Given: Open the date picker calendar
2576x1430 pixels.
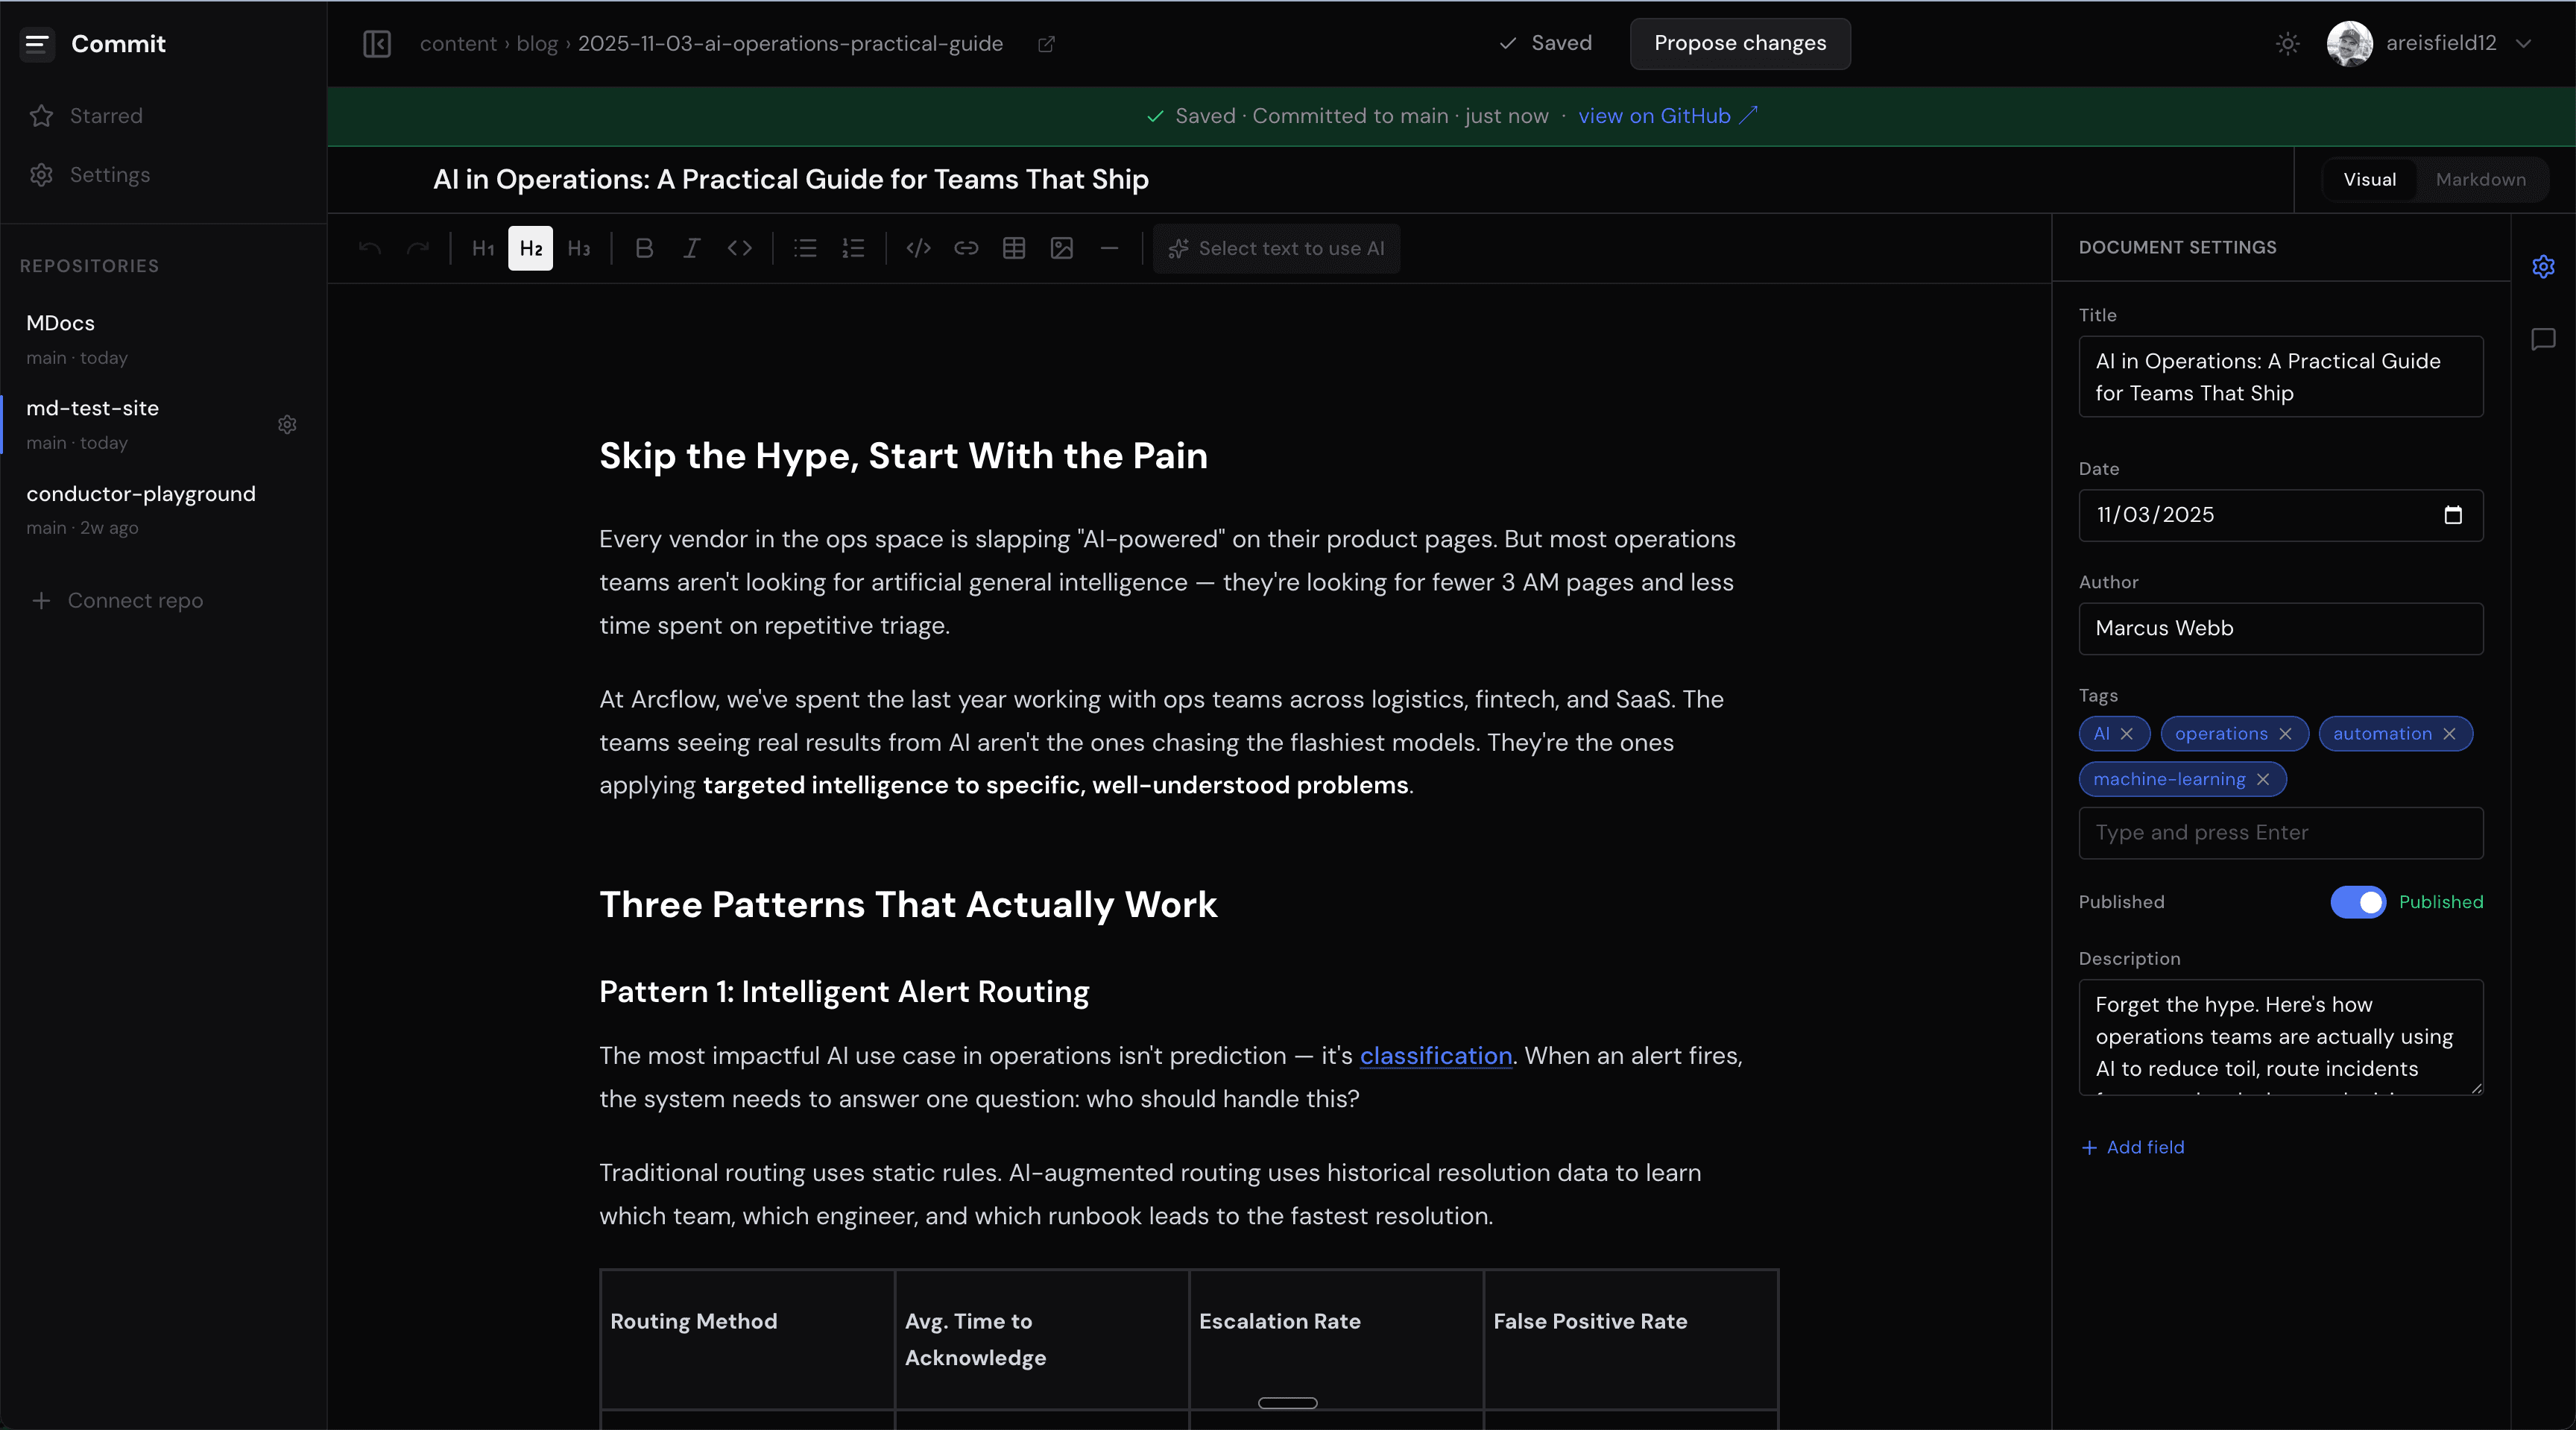Looking at the screenshot, I should 2452,515.
